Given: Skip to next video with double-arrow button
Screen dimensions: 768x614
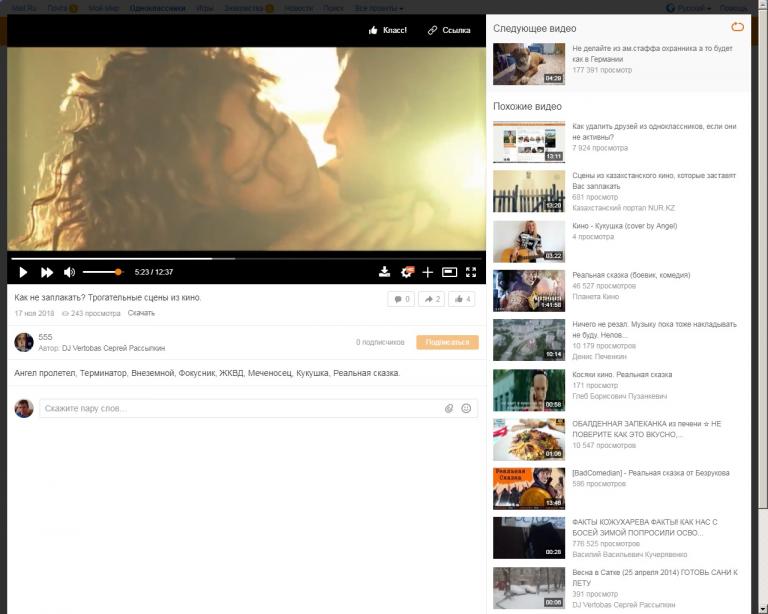Looking at the screenshot, I should point(47,272).
